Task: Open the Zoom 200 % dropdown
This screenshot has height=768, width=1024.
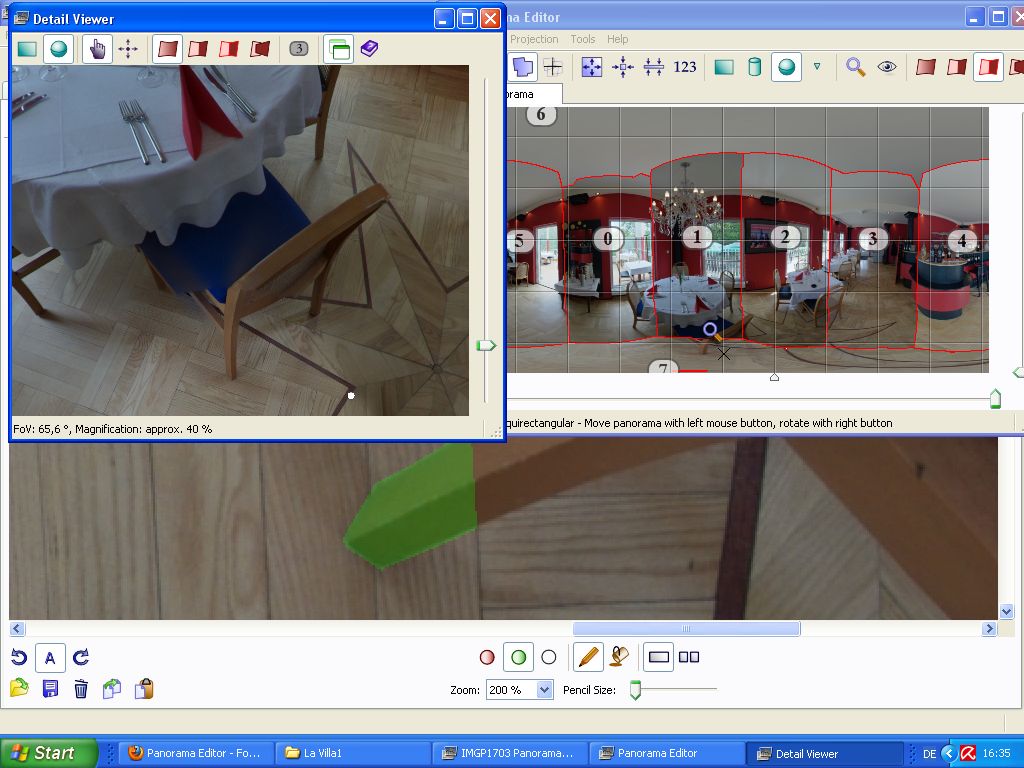Action: (545, 690)
